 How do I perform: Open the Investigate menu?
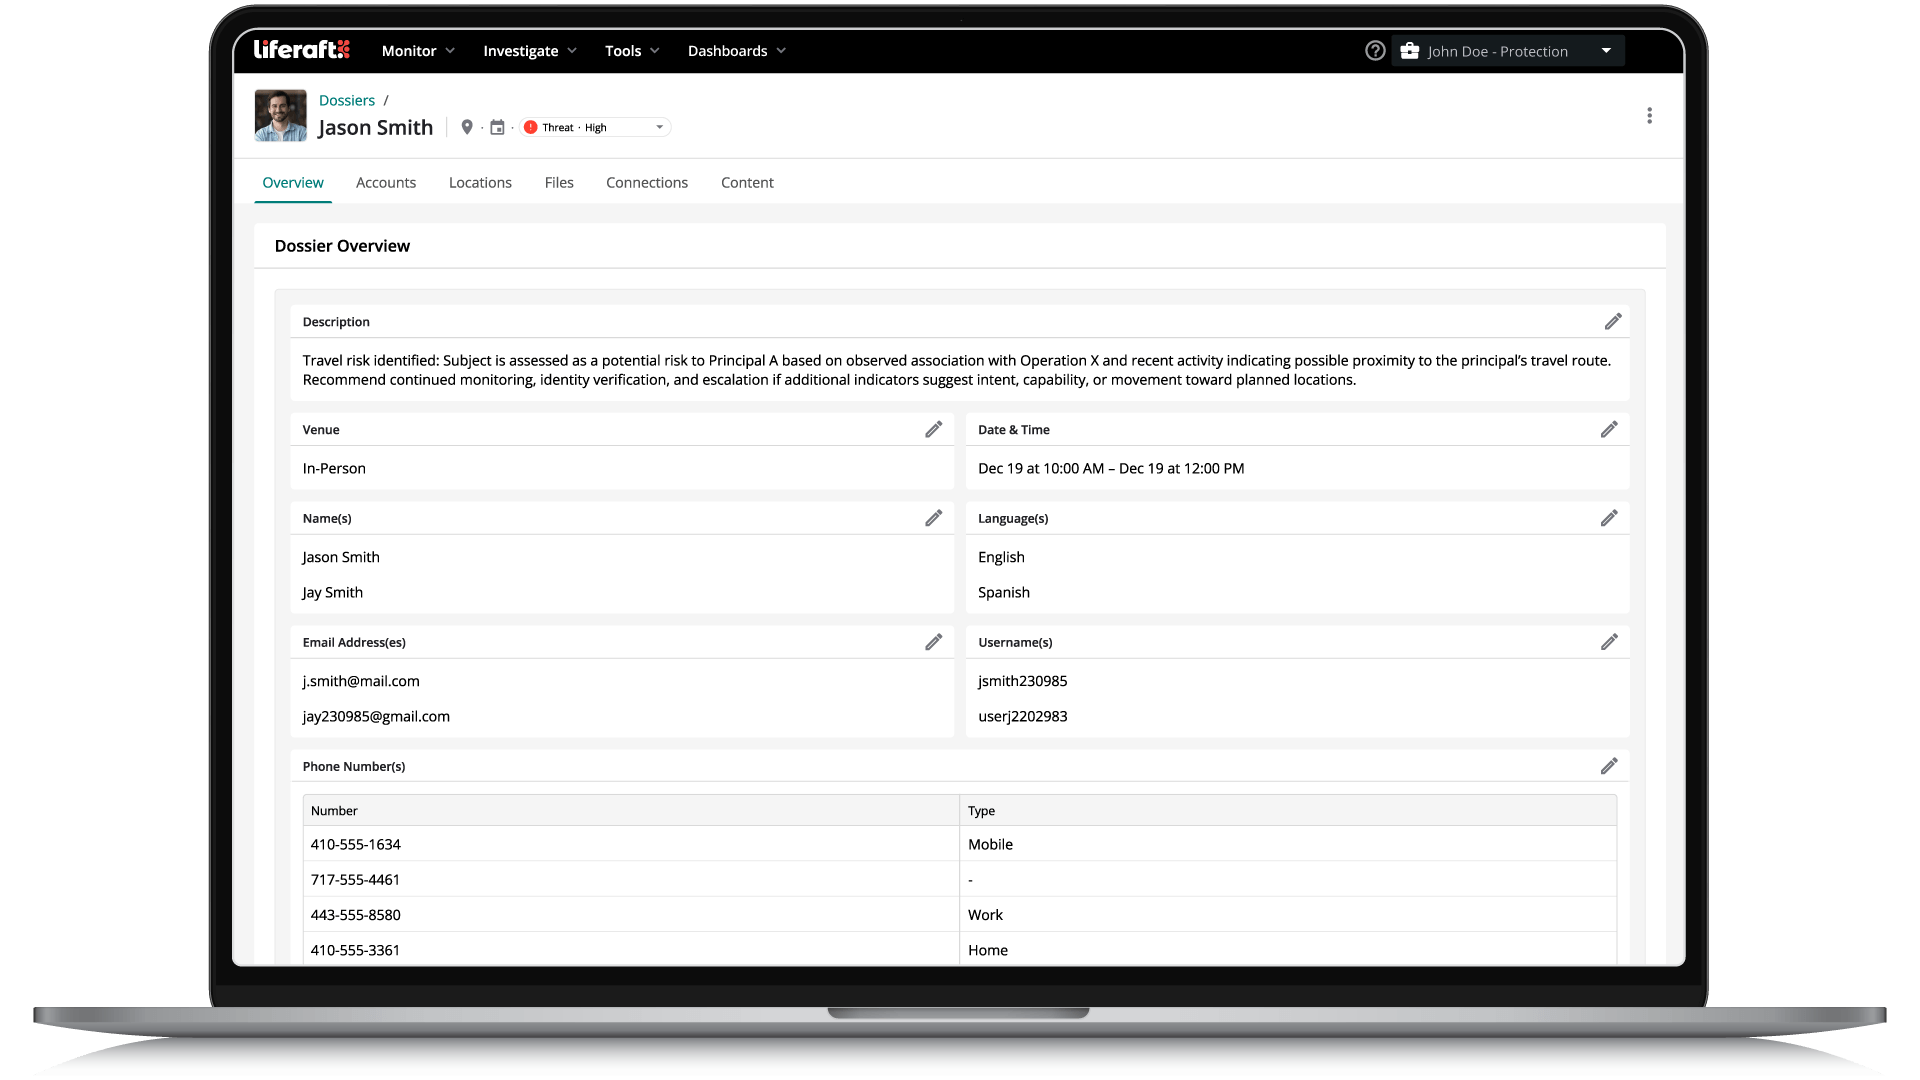530,51
